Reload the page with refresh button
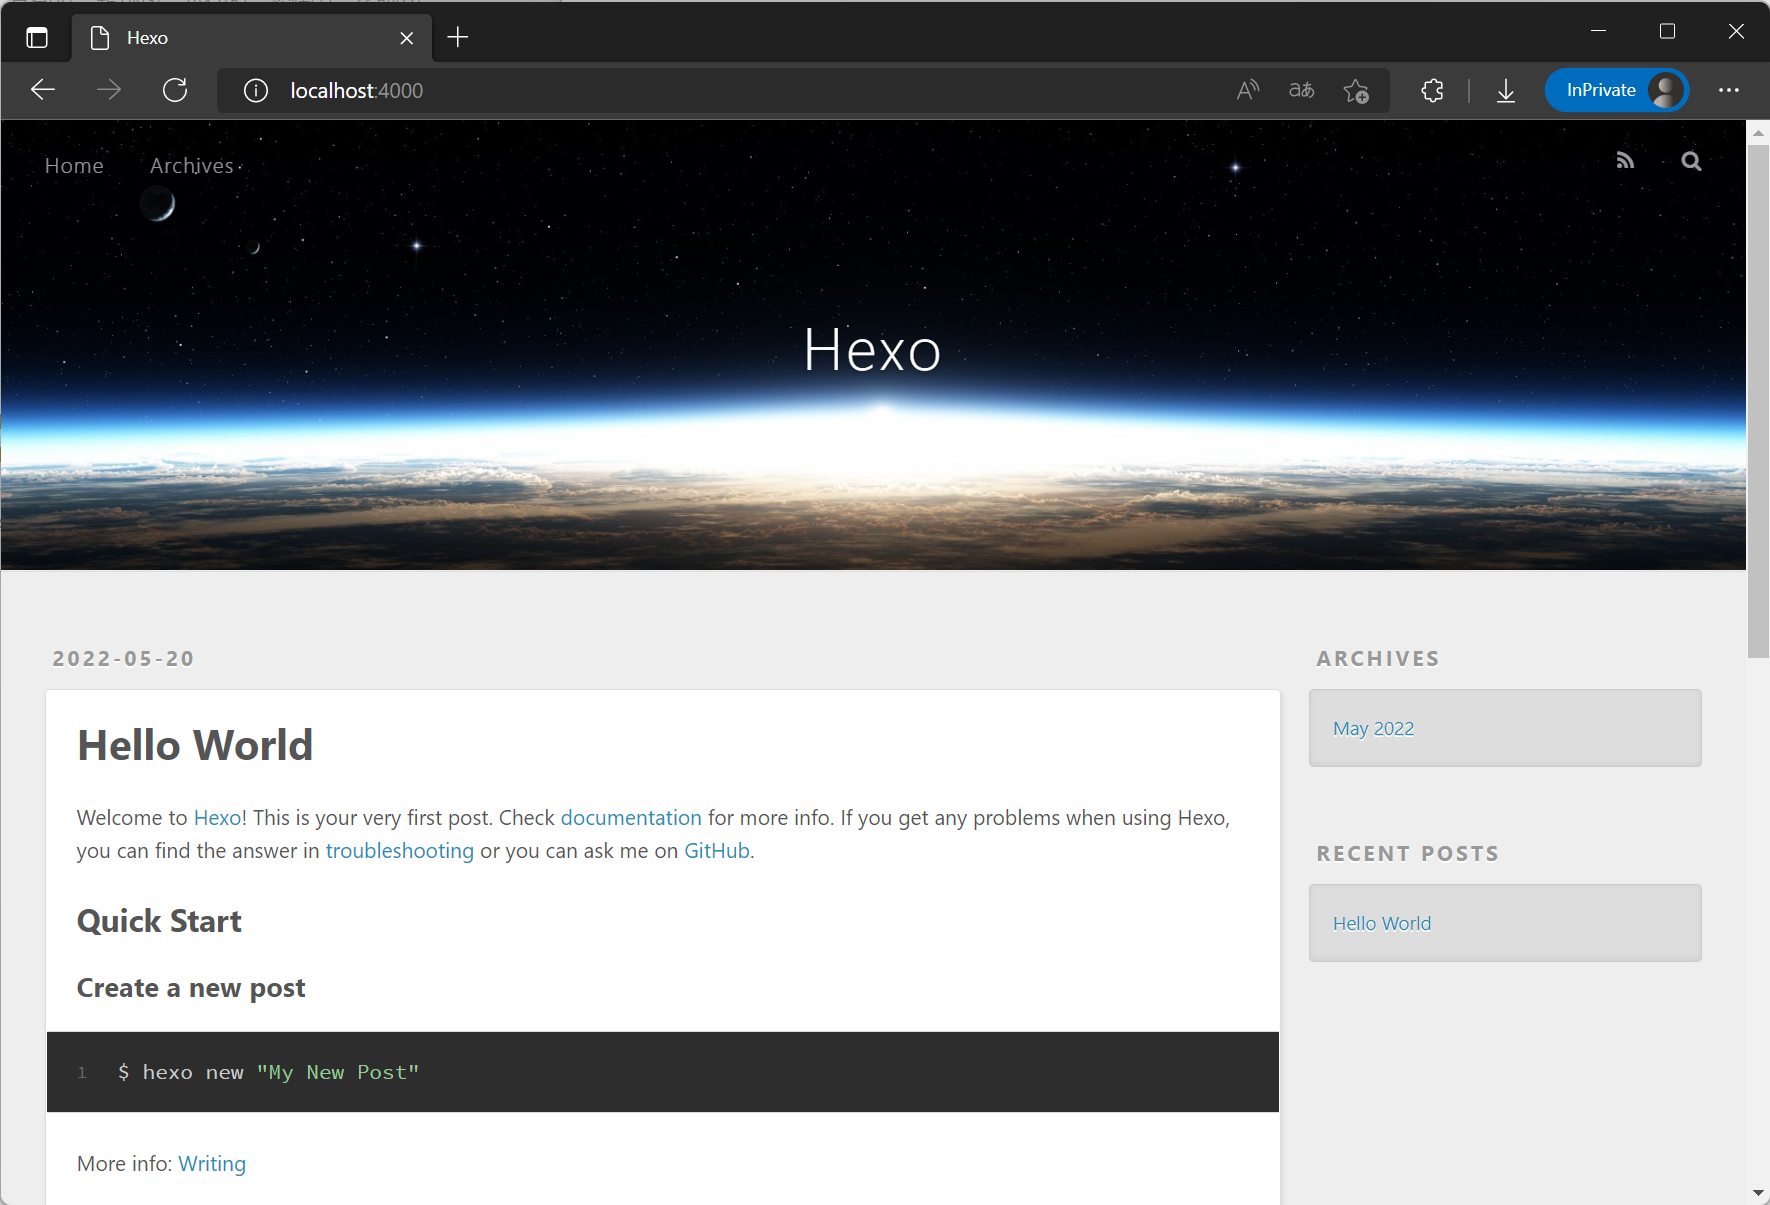Viewport: 1770px width, 1205px height. (x=175, y=90)
